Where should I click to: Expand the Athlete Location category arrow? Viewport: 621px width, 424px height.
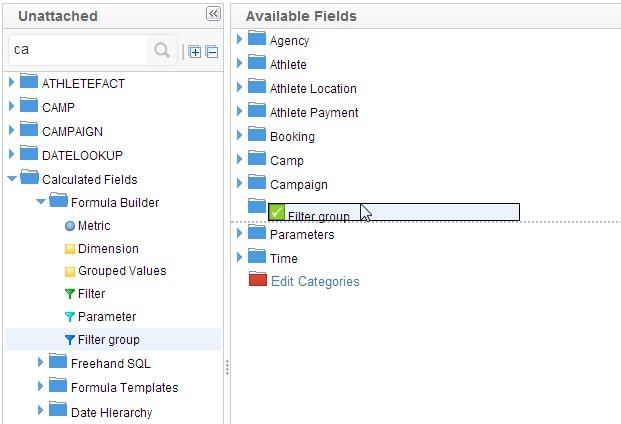click(x=239, y=87)
